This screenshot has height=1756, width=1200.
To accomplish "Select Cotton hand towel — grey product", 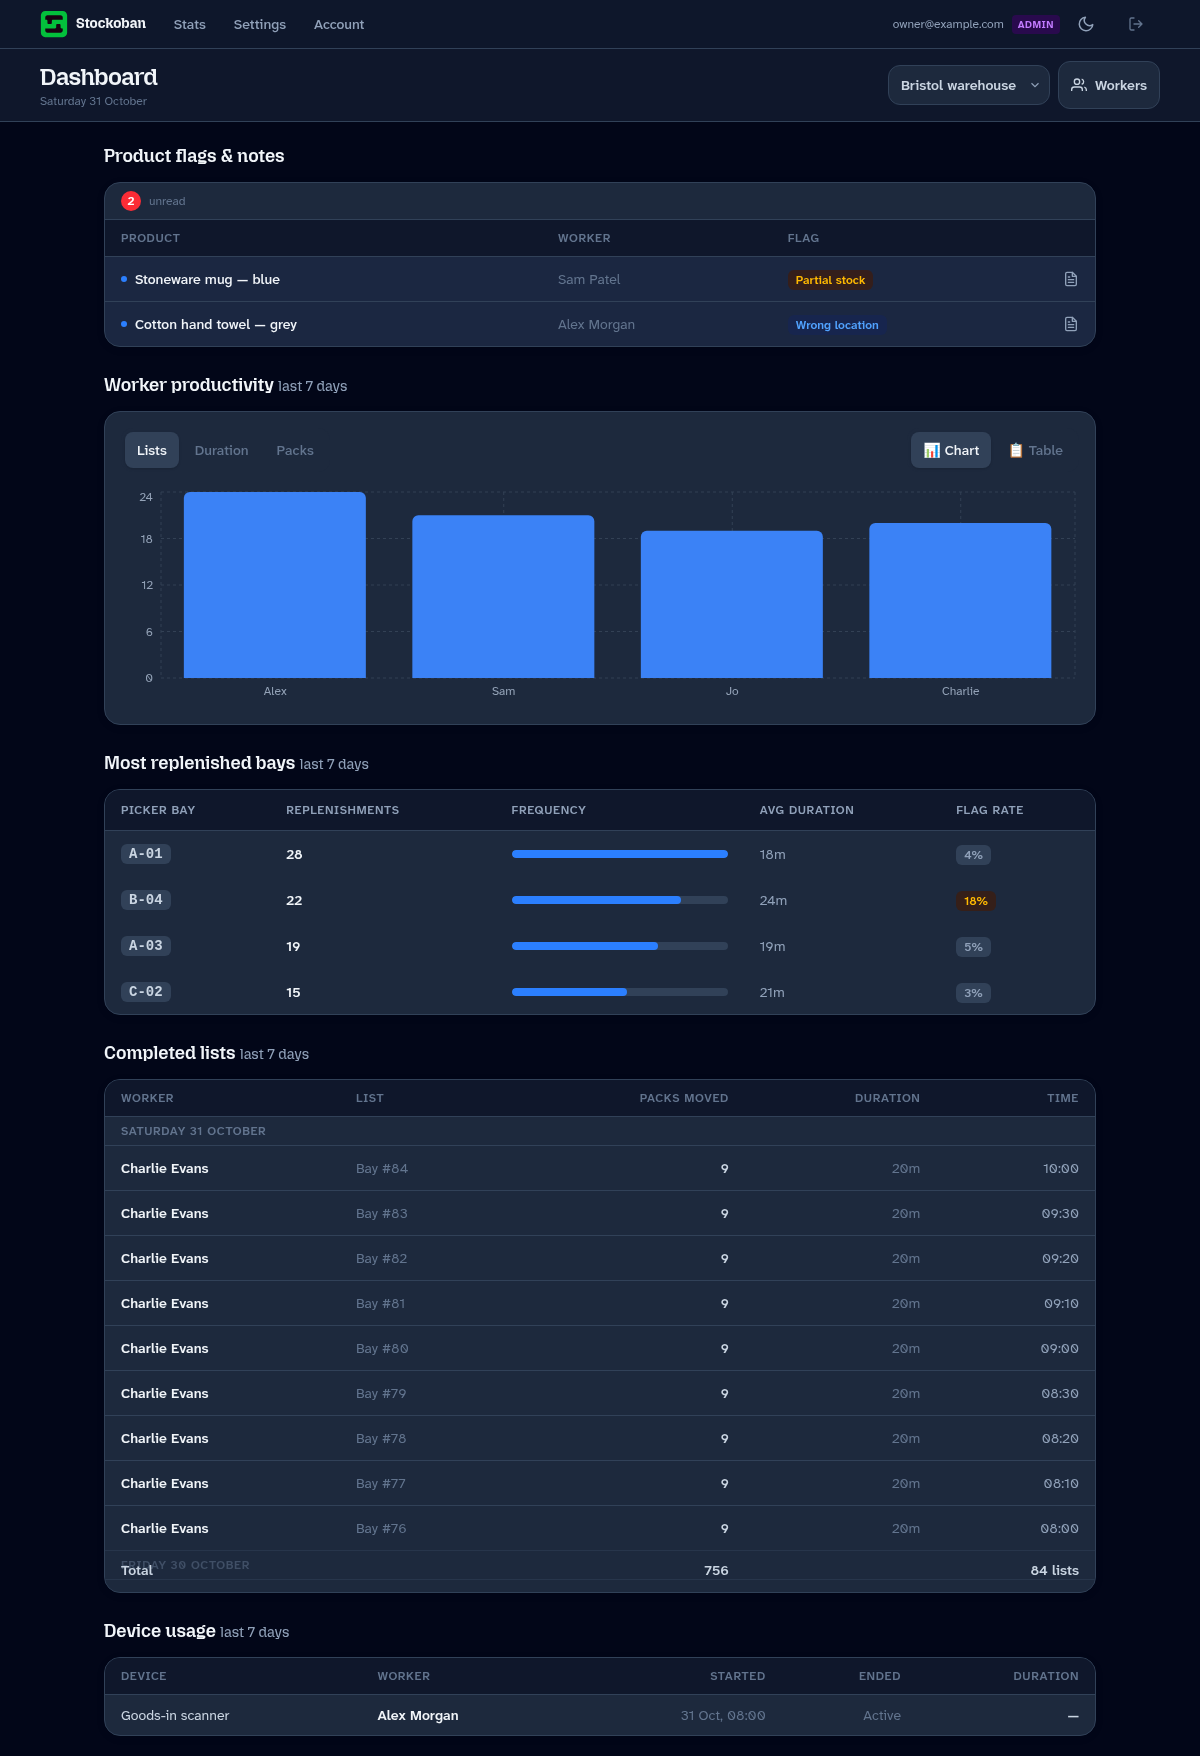I will (216, 324).
